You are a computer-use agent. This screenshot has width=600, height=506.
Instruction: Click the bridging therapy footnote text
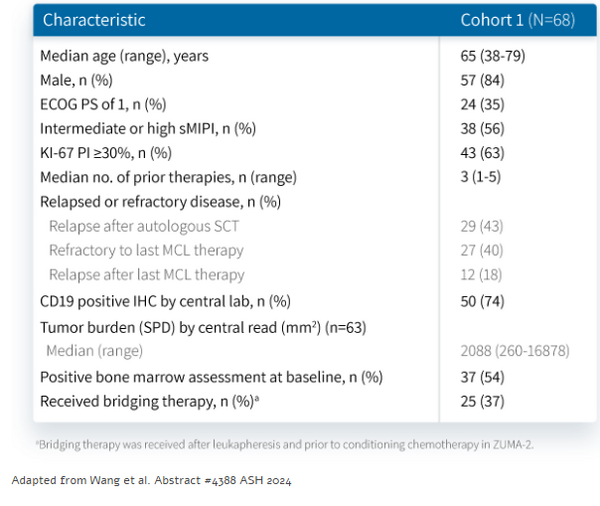pyautogui.click(x=284, y=444)
